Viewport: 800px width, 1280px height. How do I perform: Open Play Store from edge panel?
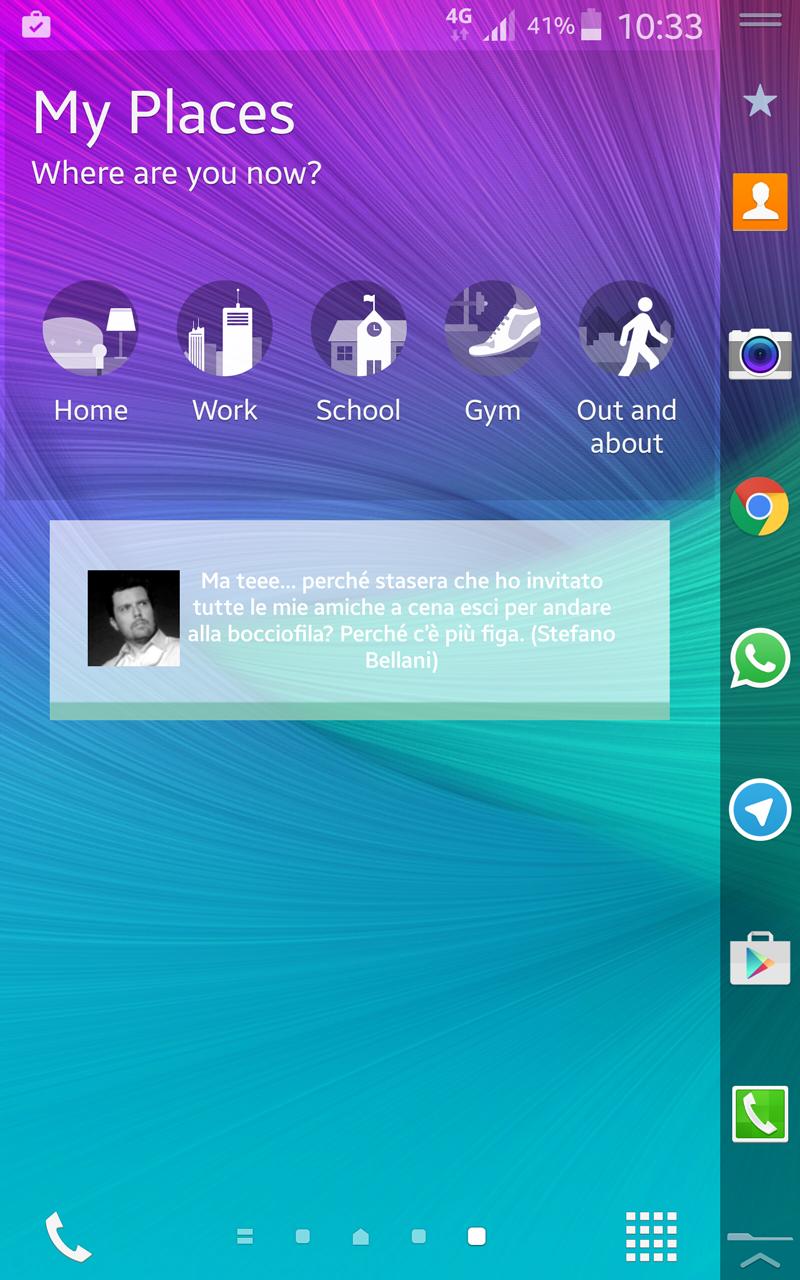point(760,959)
